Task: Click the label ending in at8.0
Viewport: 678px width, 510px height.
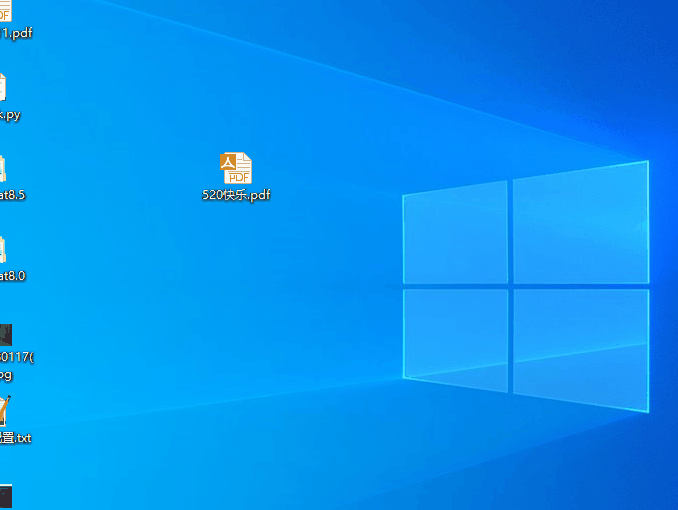Action: coord(13,276)
